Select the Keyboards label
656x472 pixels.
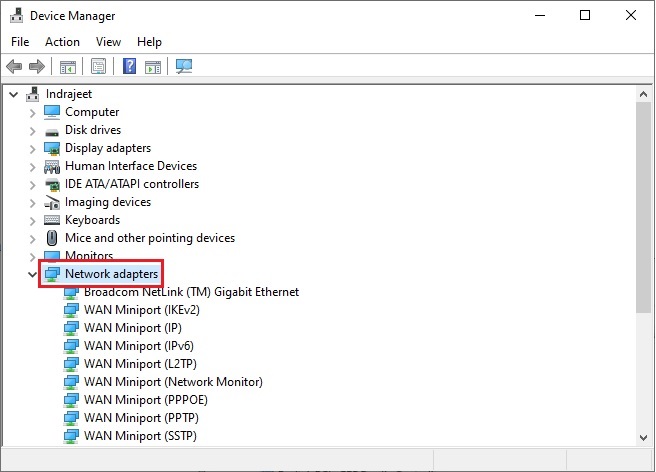(92, 220)
